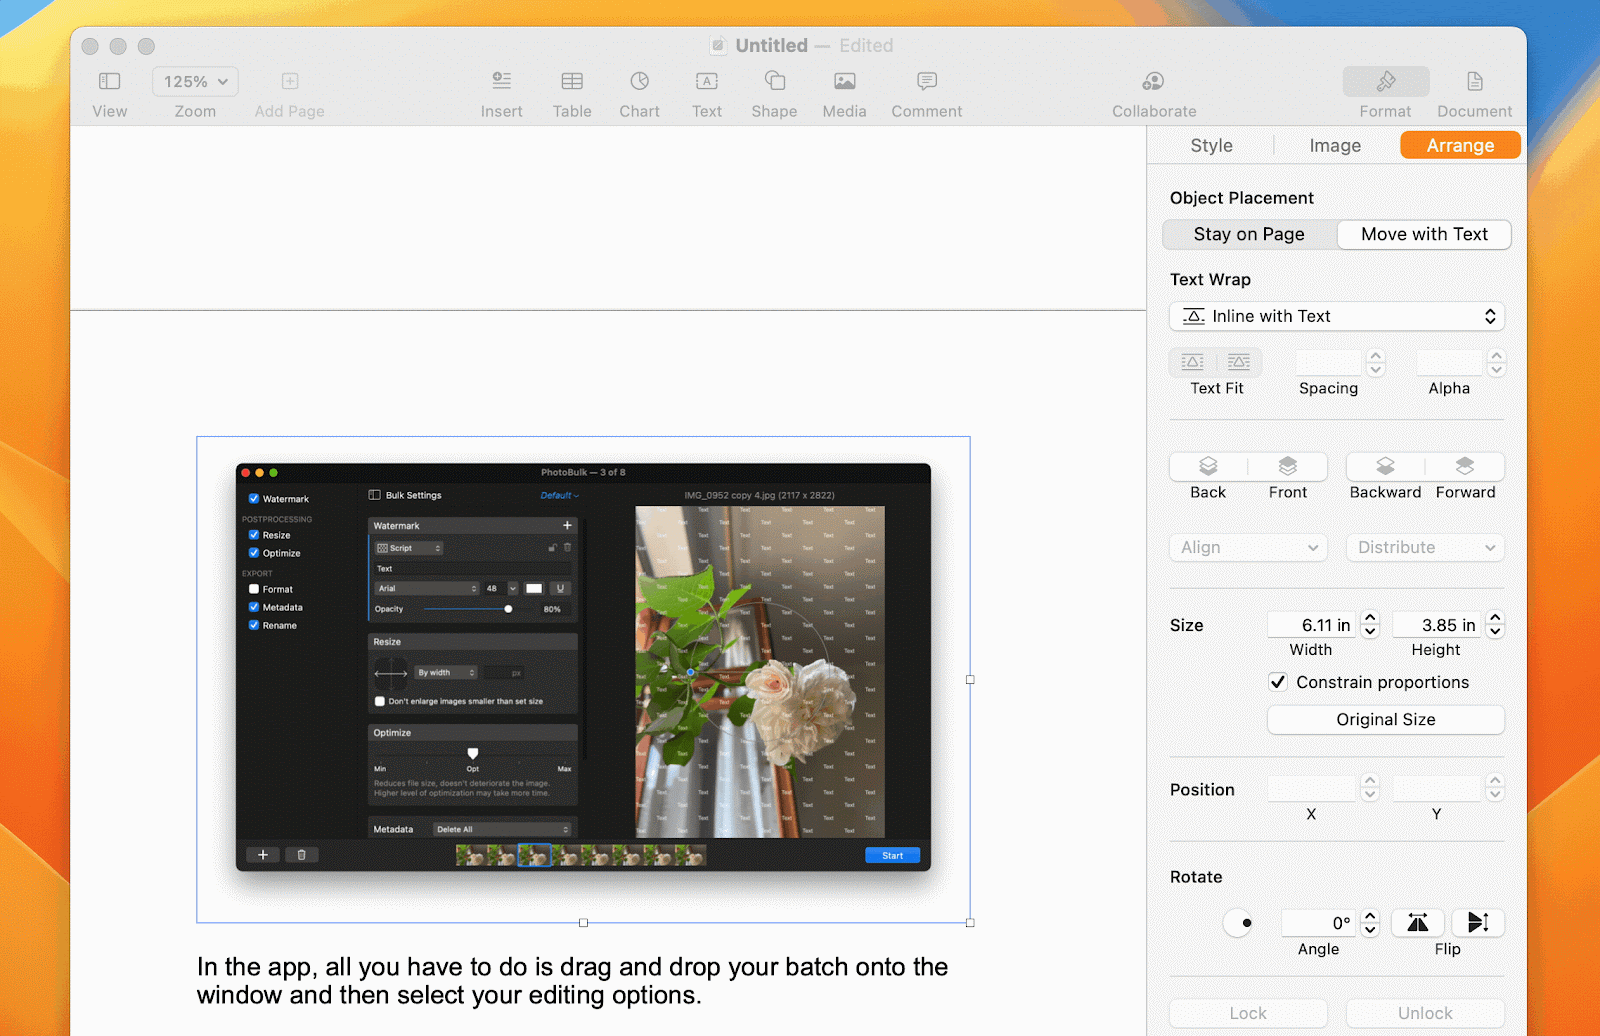Click the Spacing input field
Image resolution: width=1600 pixels, height=1036 pixels.
1328,362
